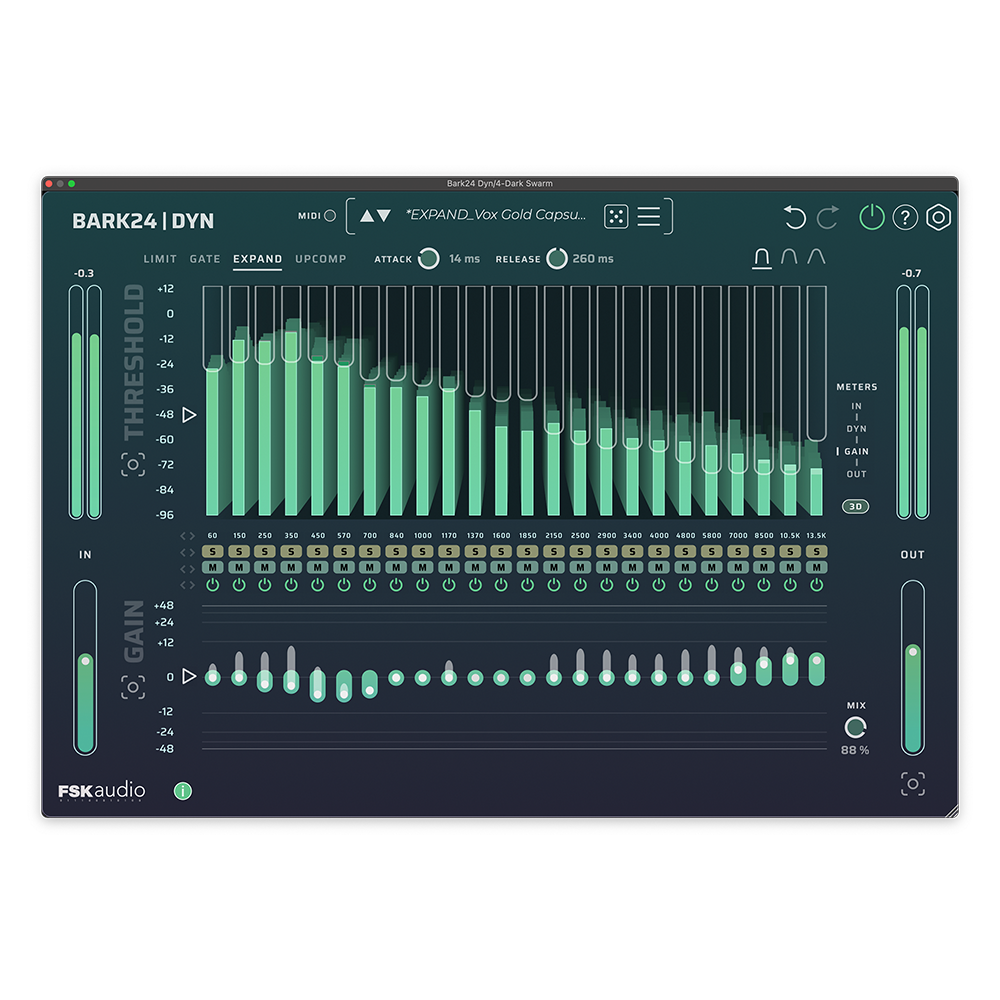The image size is (1000, 1000).
Task: Click the threshold focus target icon
Action: click(x=133, y=464)
